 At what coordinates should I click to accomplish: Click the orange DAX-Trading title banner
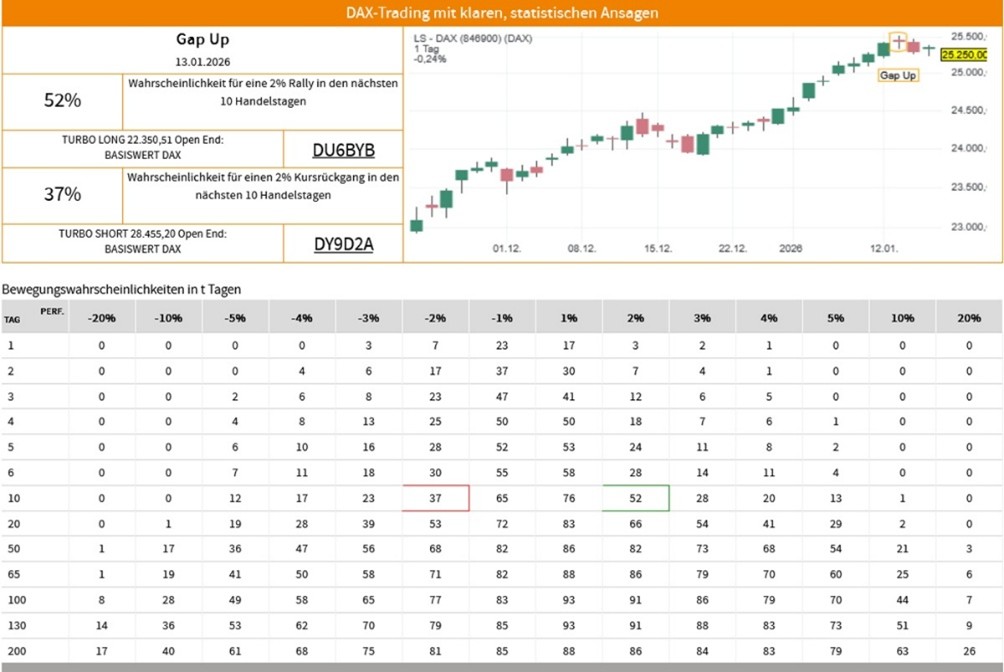coord(502,13)
